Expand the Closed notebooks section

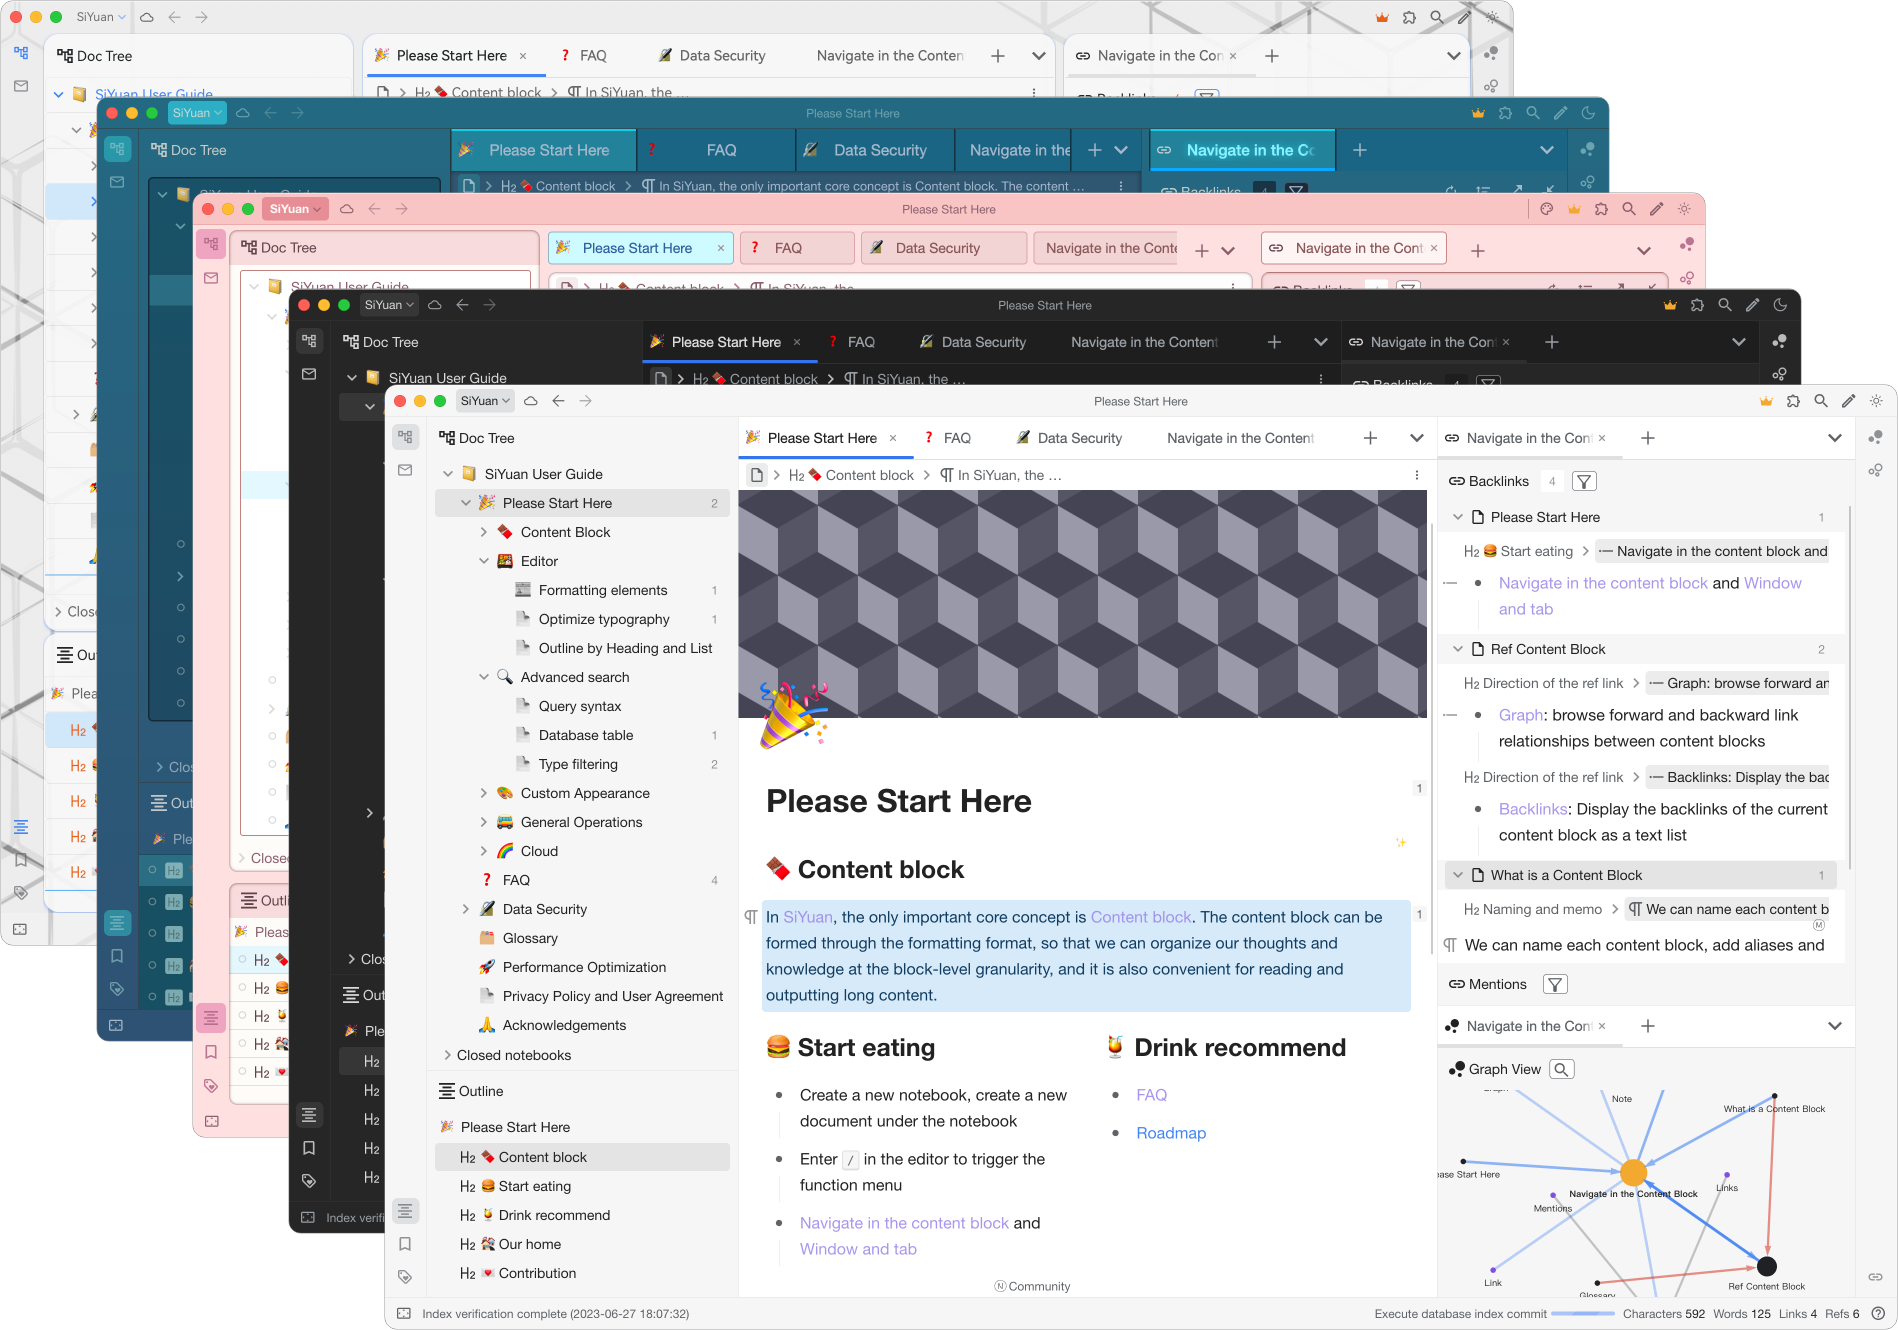pyautogui.click(x=447, y=1055)
